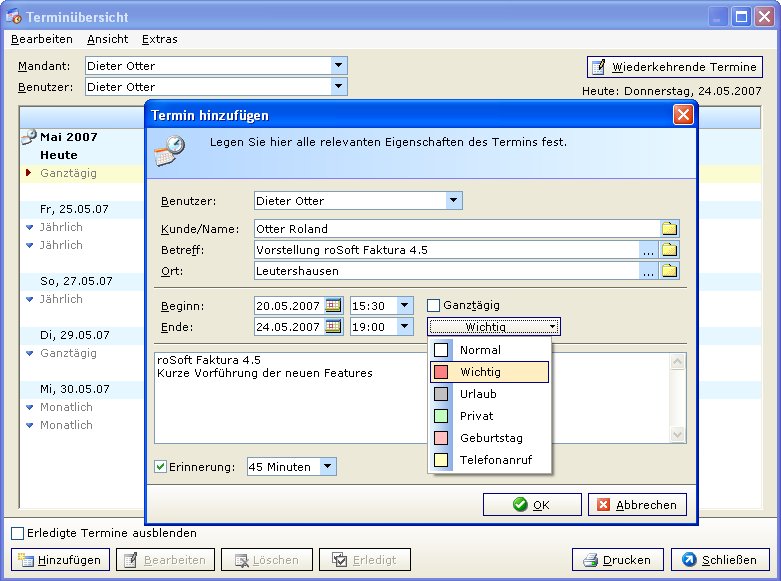Expand the Erinnerung 45 Minuten dropdown

[x=328, y=466]
